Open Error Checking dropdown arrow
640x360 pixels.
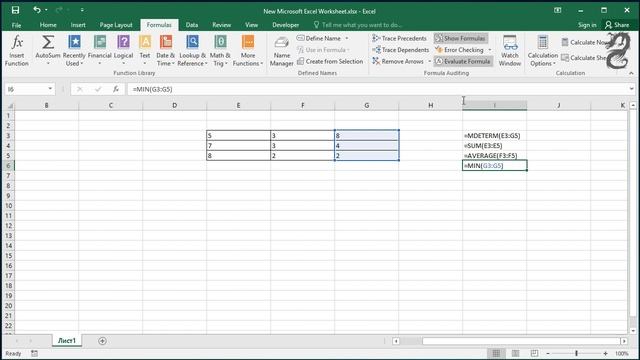[489, 50]
